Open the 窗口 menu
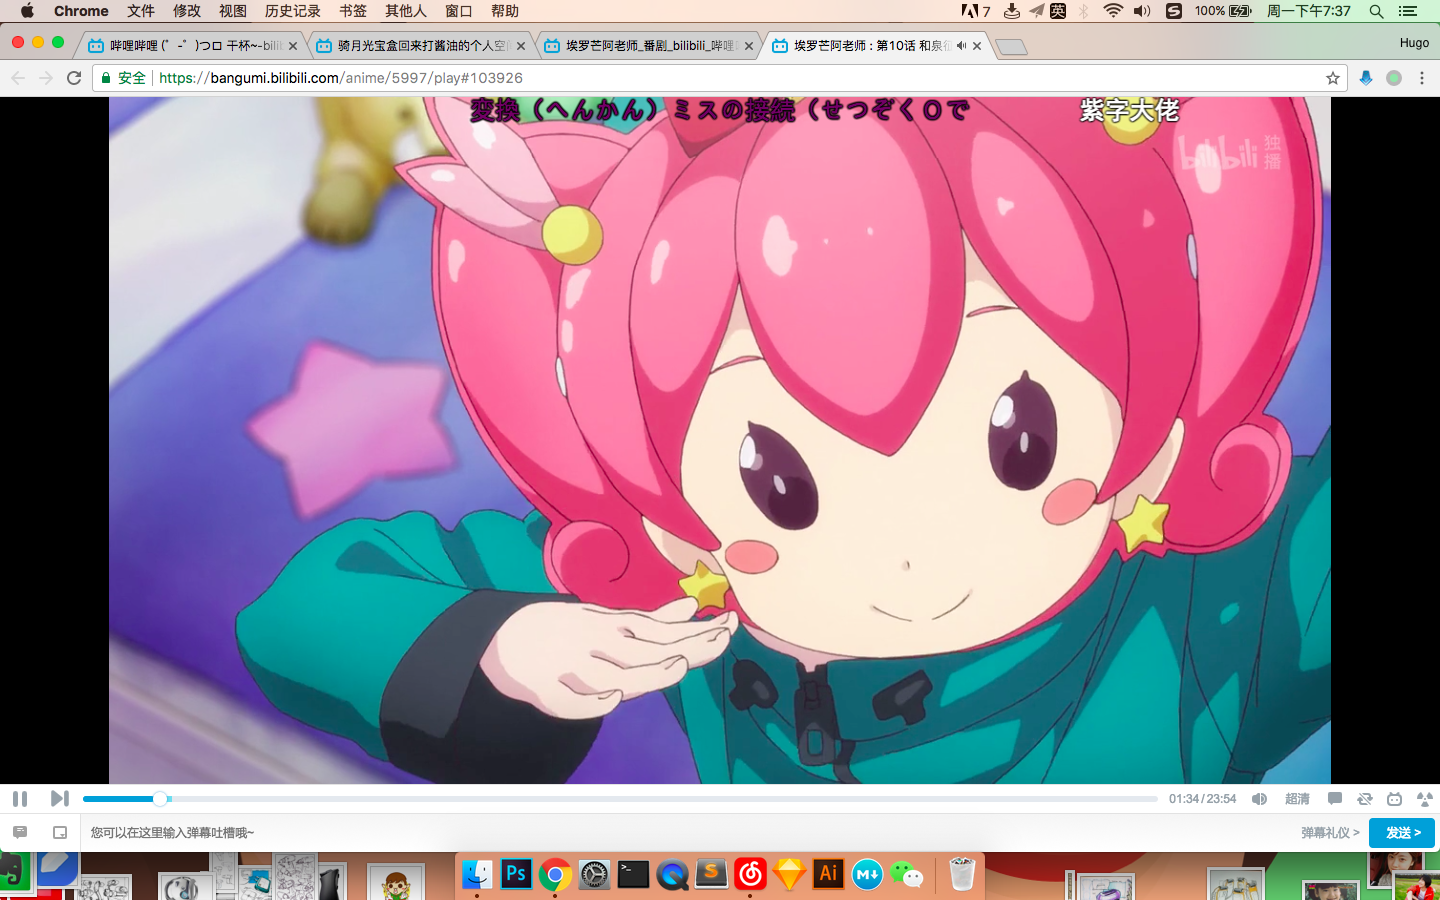This screenshot has height=900, width=1440. pos(459,11)
